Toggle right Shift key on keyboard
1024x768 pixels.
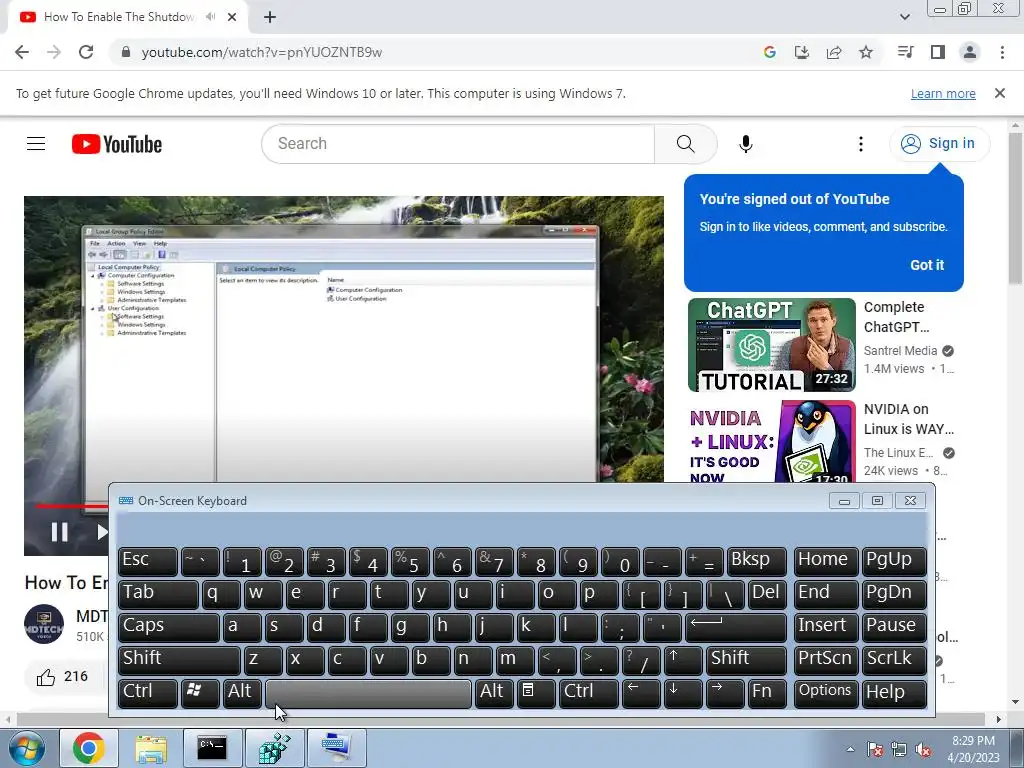[746, 661]
